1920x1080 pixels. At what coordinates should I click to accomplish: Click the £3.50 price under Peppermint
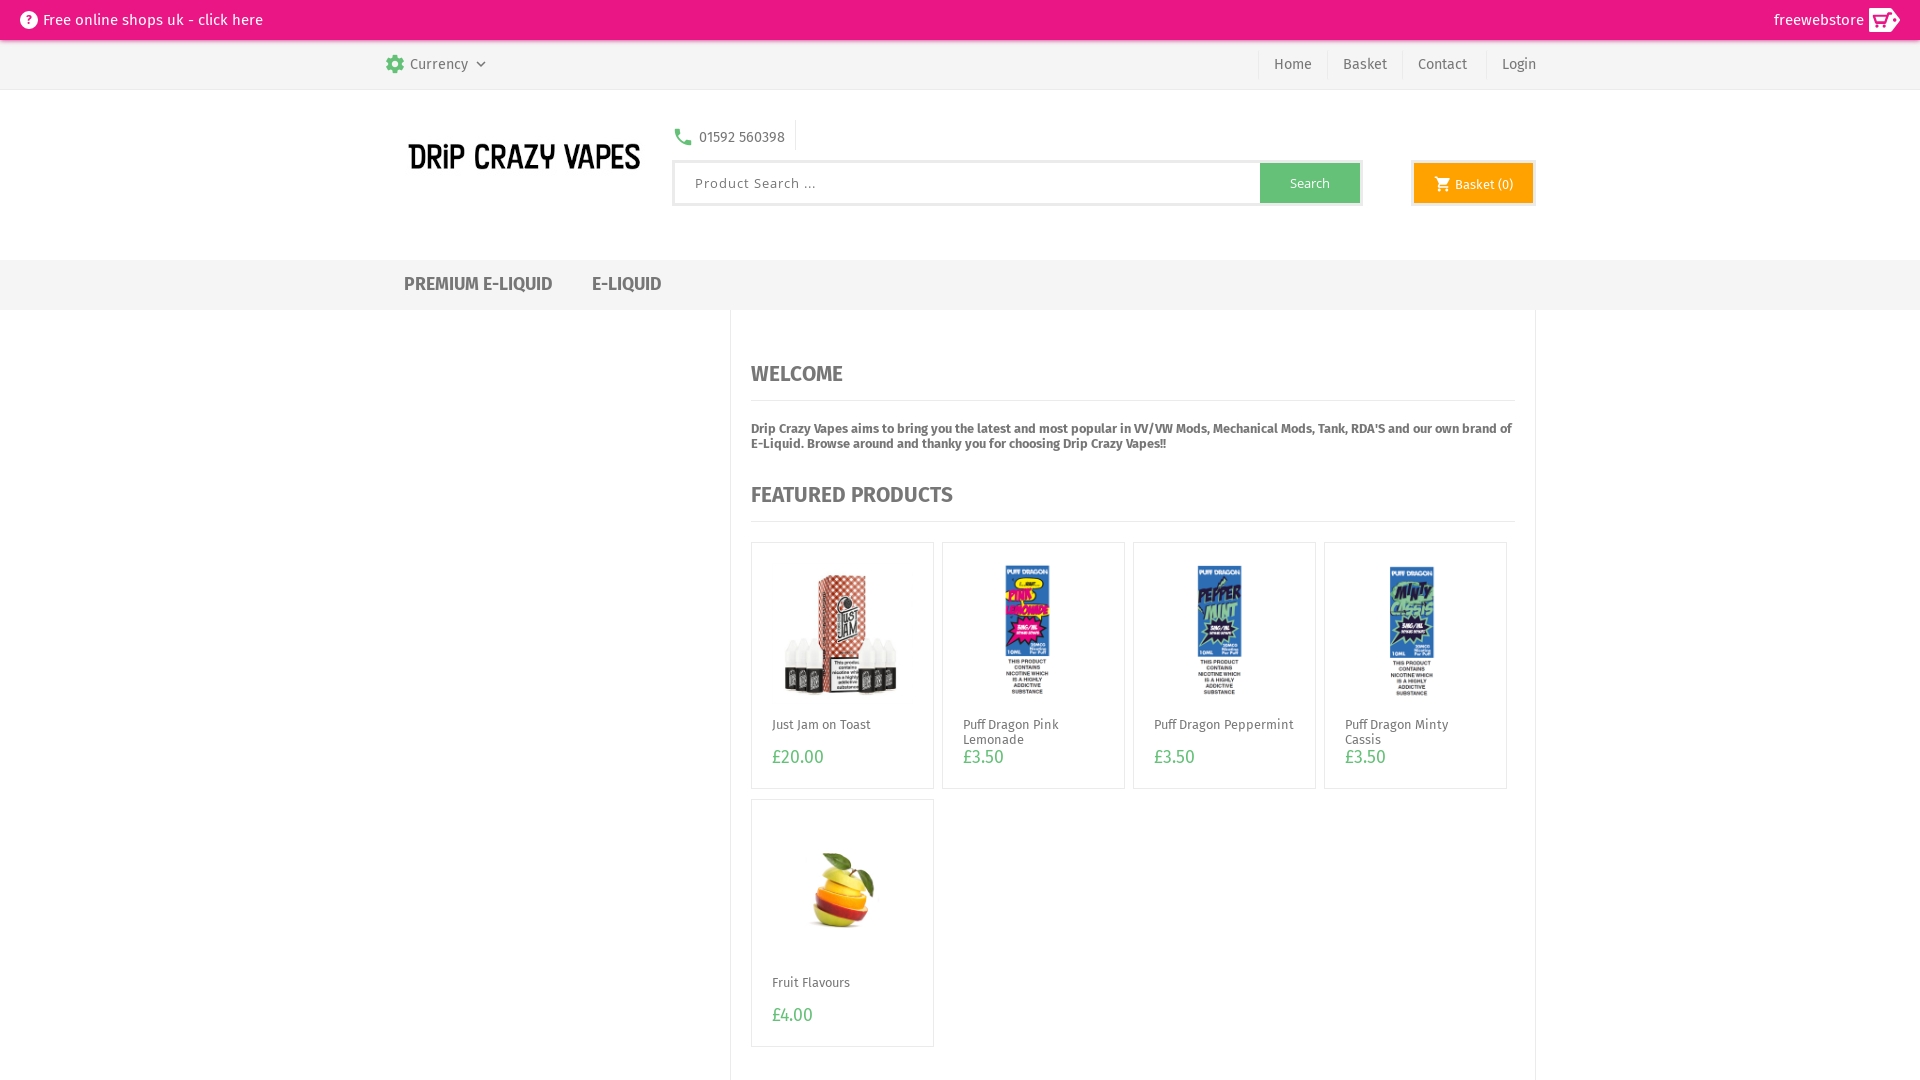click(x=1174, y=757)
